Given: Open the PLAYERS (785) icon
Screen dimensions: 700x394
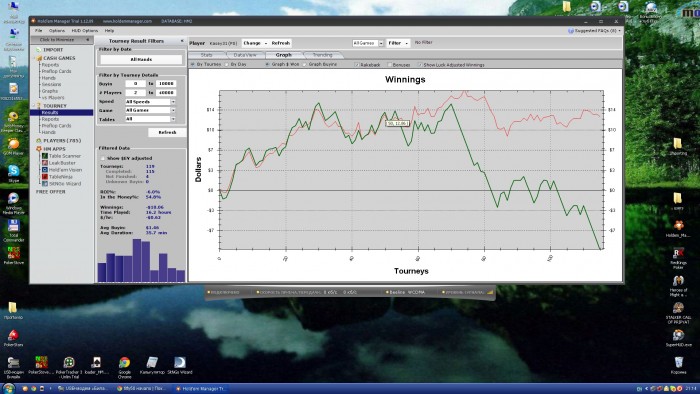Looking at the screenshot, I should [39, 141].
